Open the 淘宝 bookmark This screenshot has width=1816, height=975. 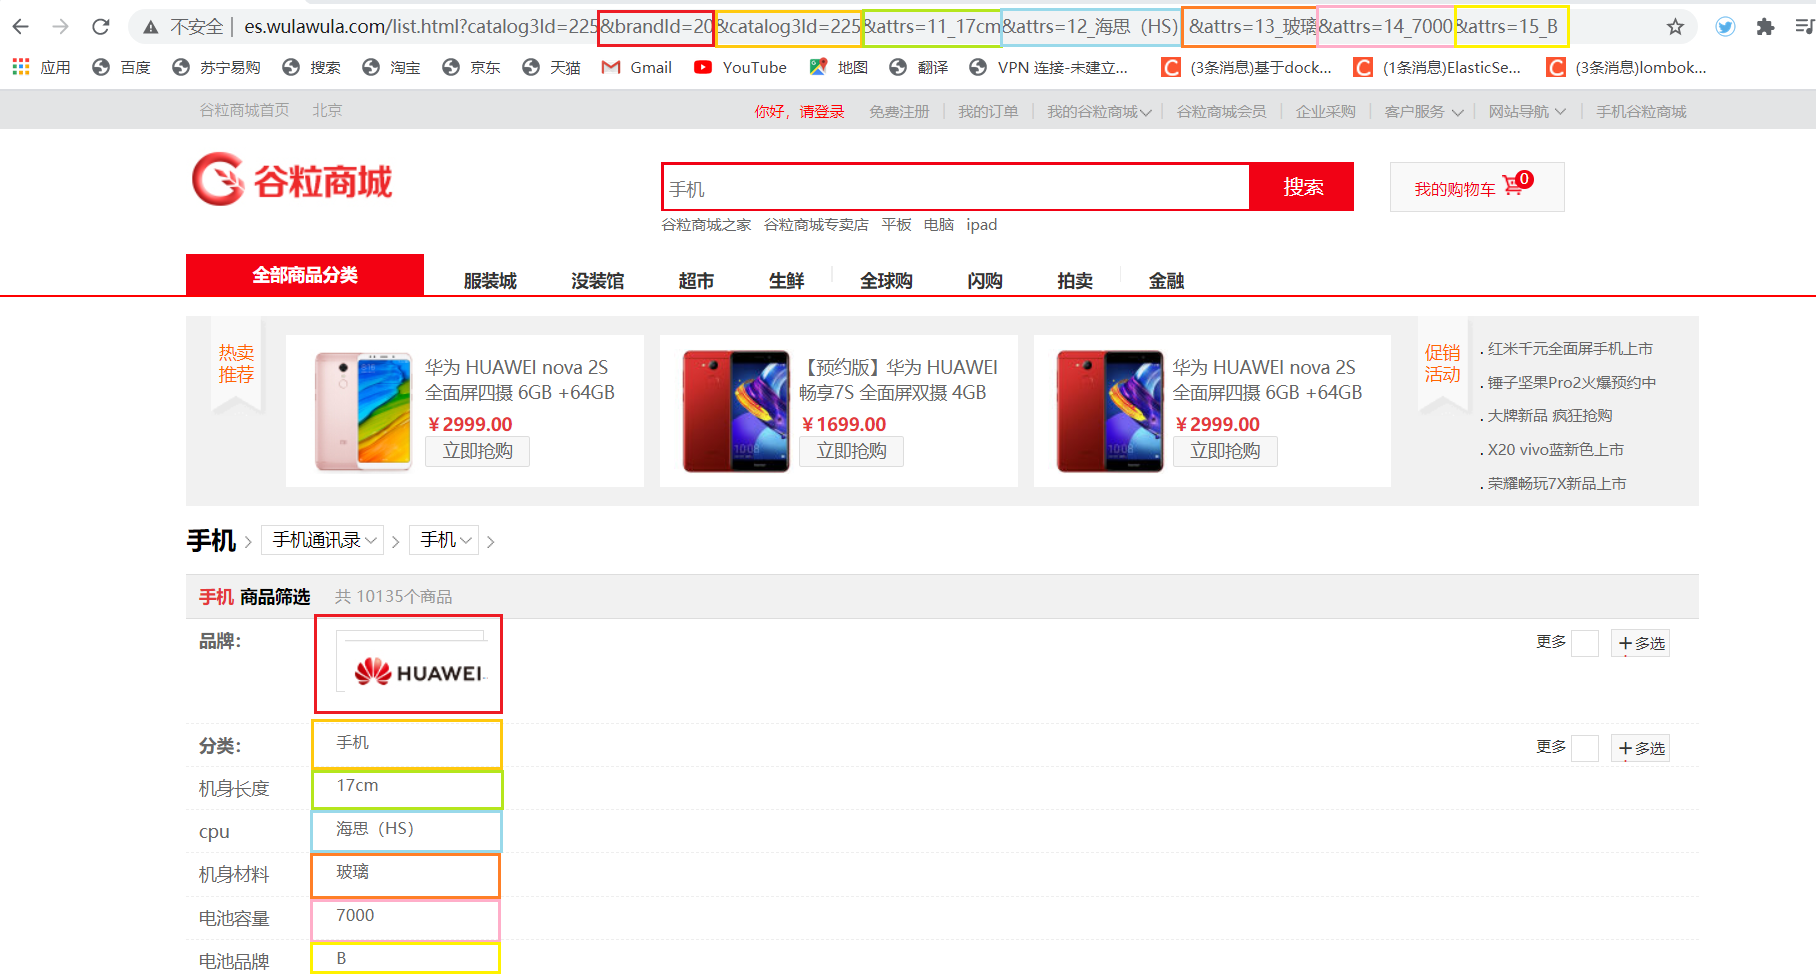391,67
